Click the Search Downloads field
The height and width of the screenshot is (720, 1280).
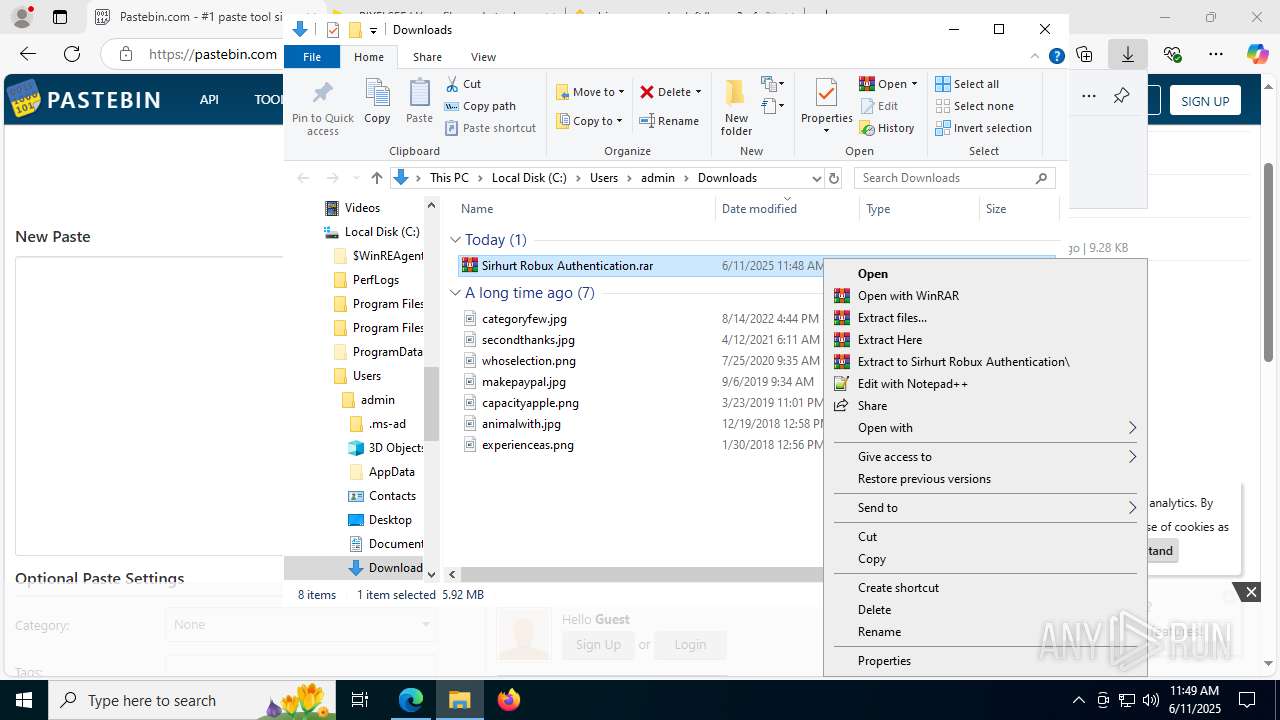955,178
